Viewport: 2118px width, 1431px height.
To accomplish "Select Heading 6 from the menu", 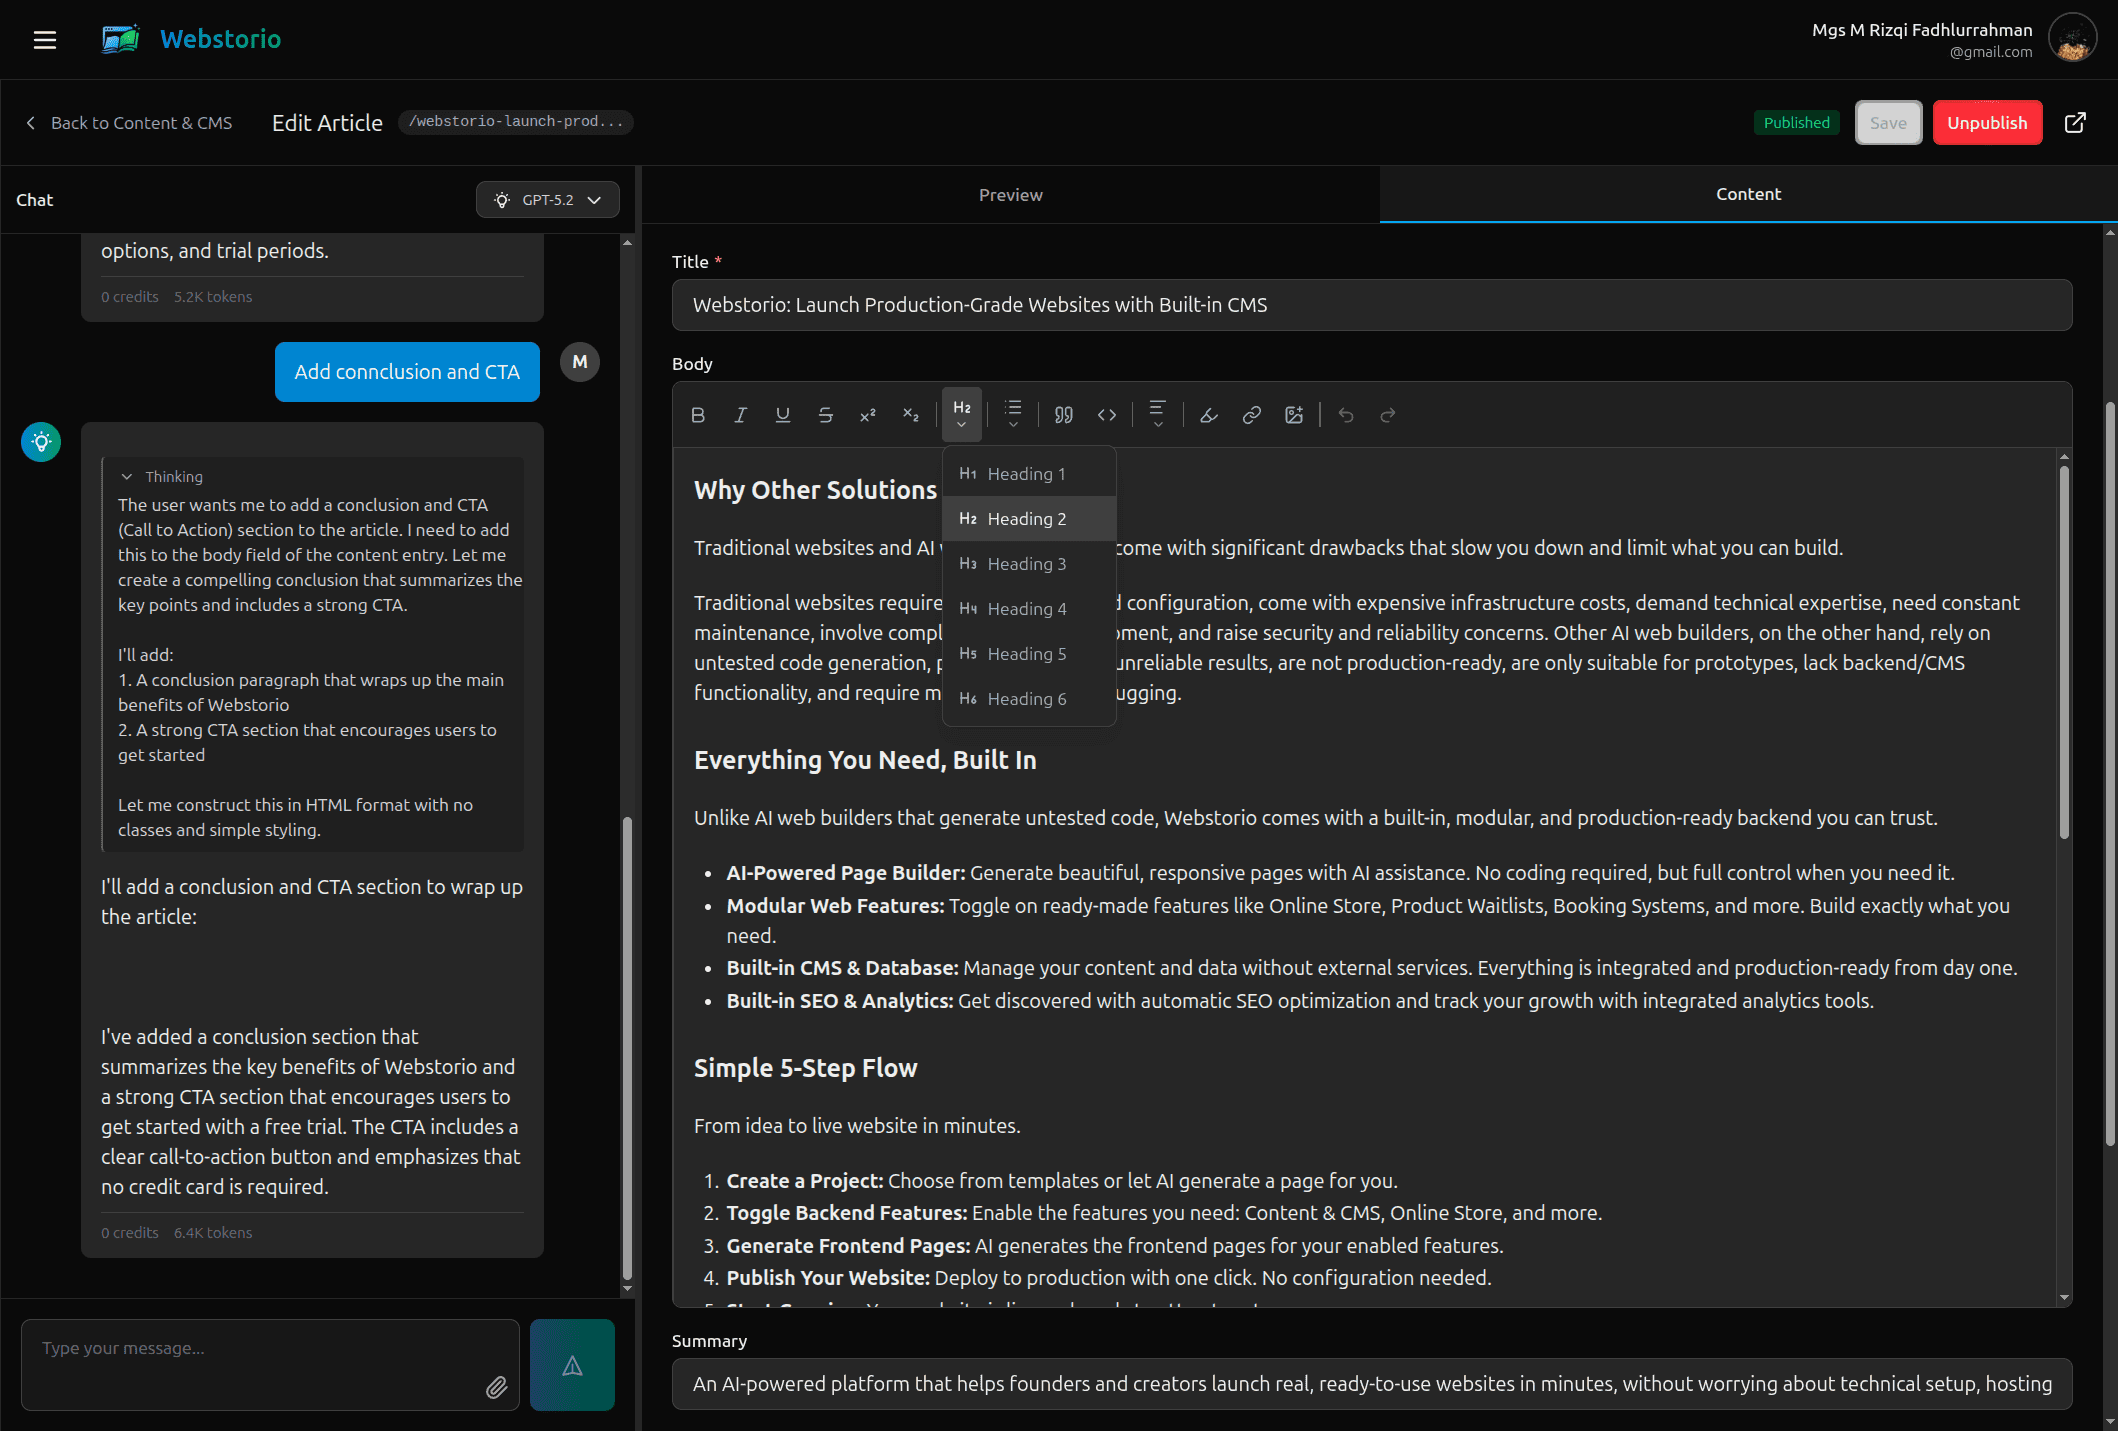I will [x=1029, y=699].
